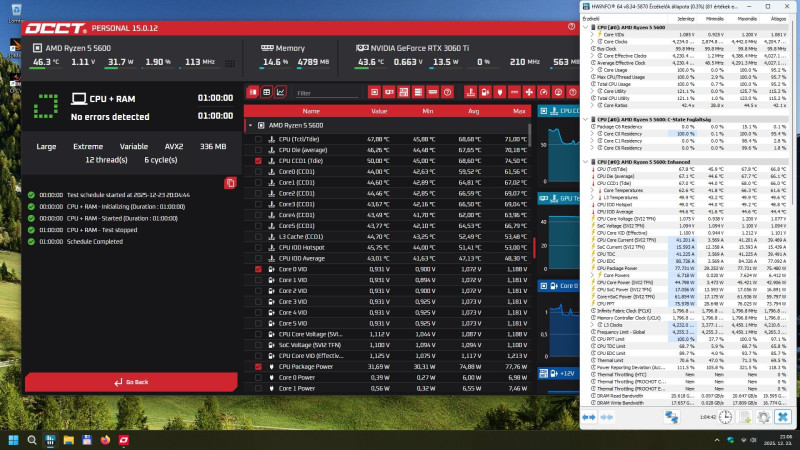800x450 pixels.
Task: Launch Firefox from the taskbar
Action: (105, 440)
